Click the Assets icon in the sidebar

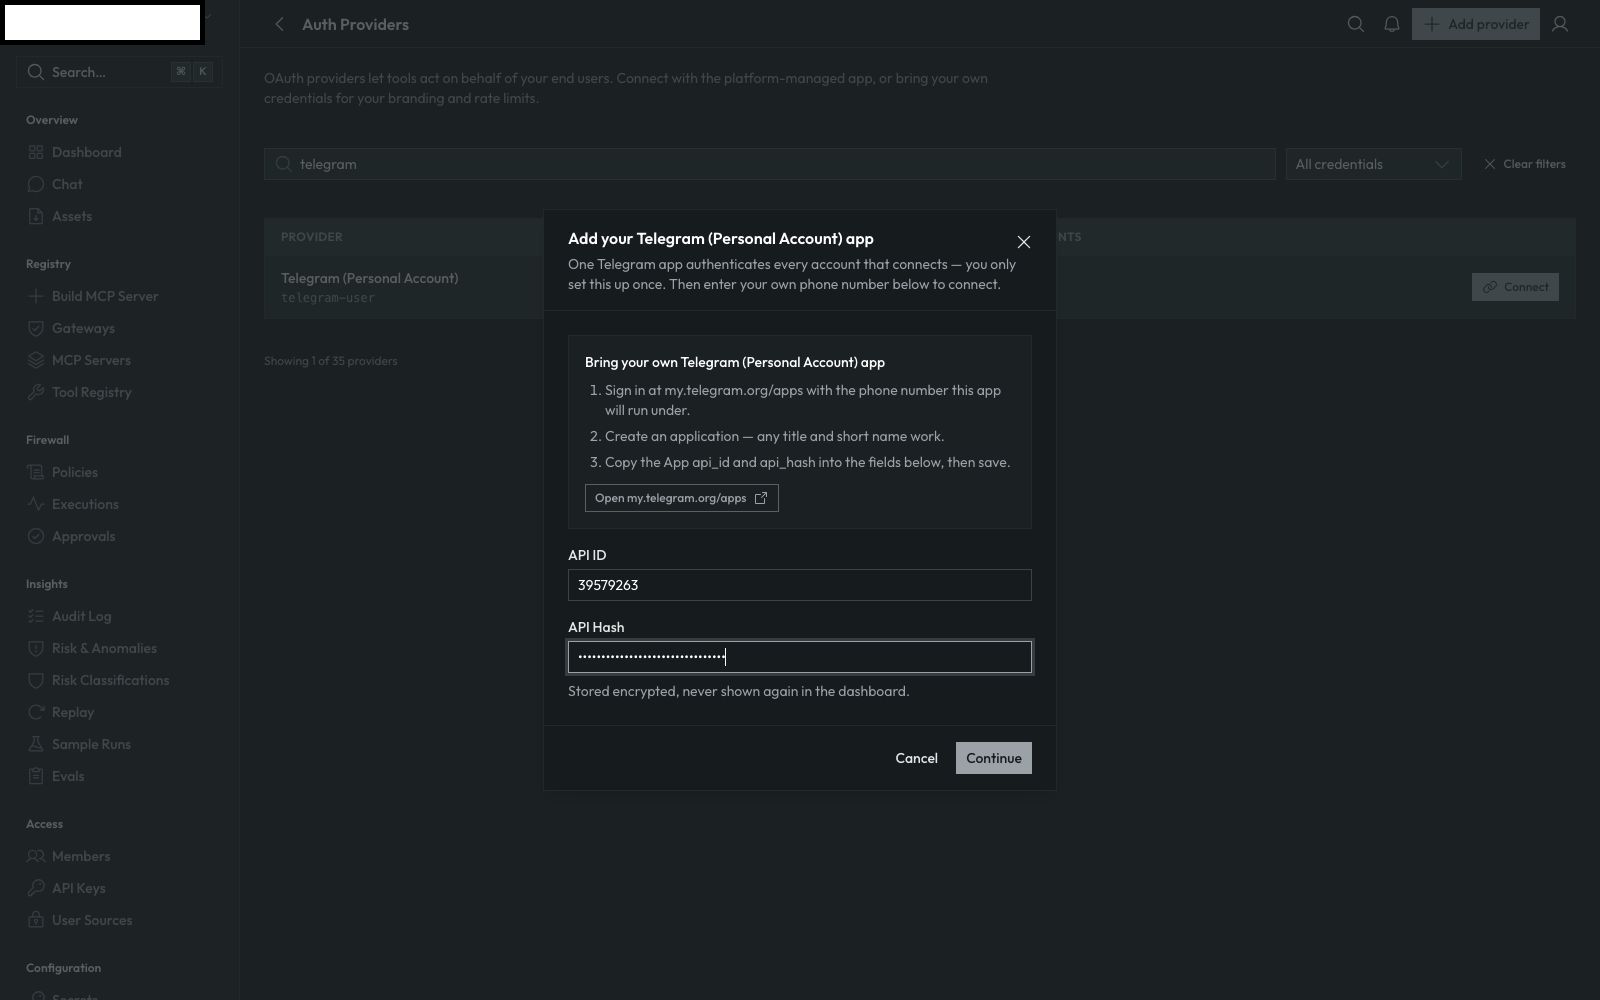36,216
